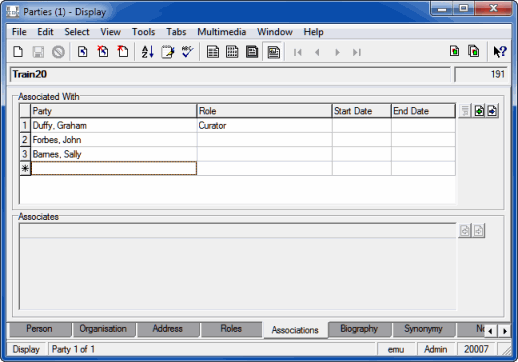Click Party 1 of 1 status text

pos(73,349)
